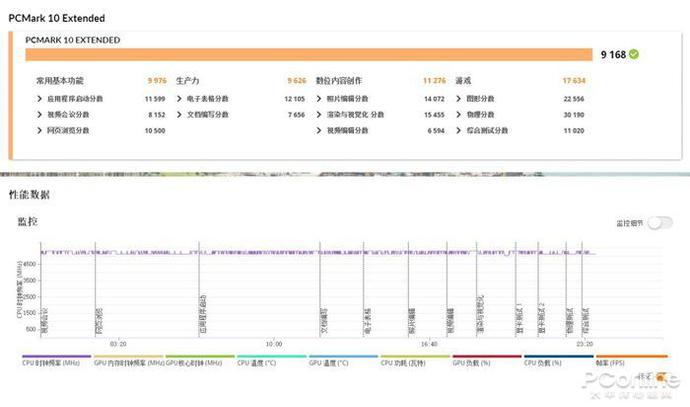Image resolution: width=690 pixels, height=407 pixels.
Task: Click the value 15 455
Action: pyautogui.click(x=434, y=115)
